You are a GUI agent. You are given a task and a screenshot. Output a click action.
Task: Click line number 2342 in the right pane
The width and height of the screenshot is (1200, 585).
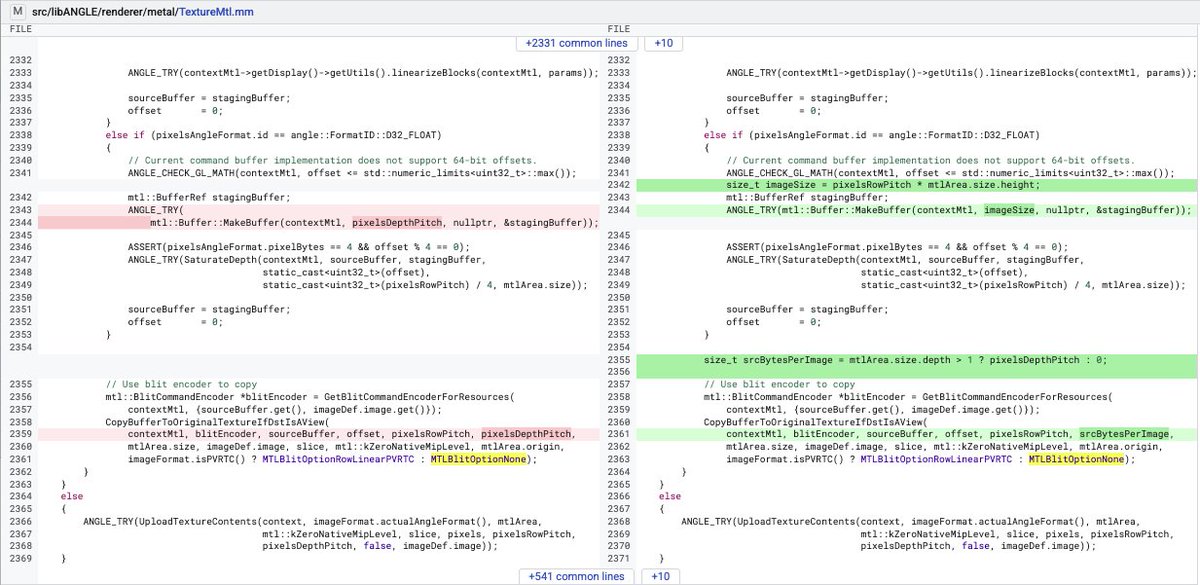[622, 184]
